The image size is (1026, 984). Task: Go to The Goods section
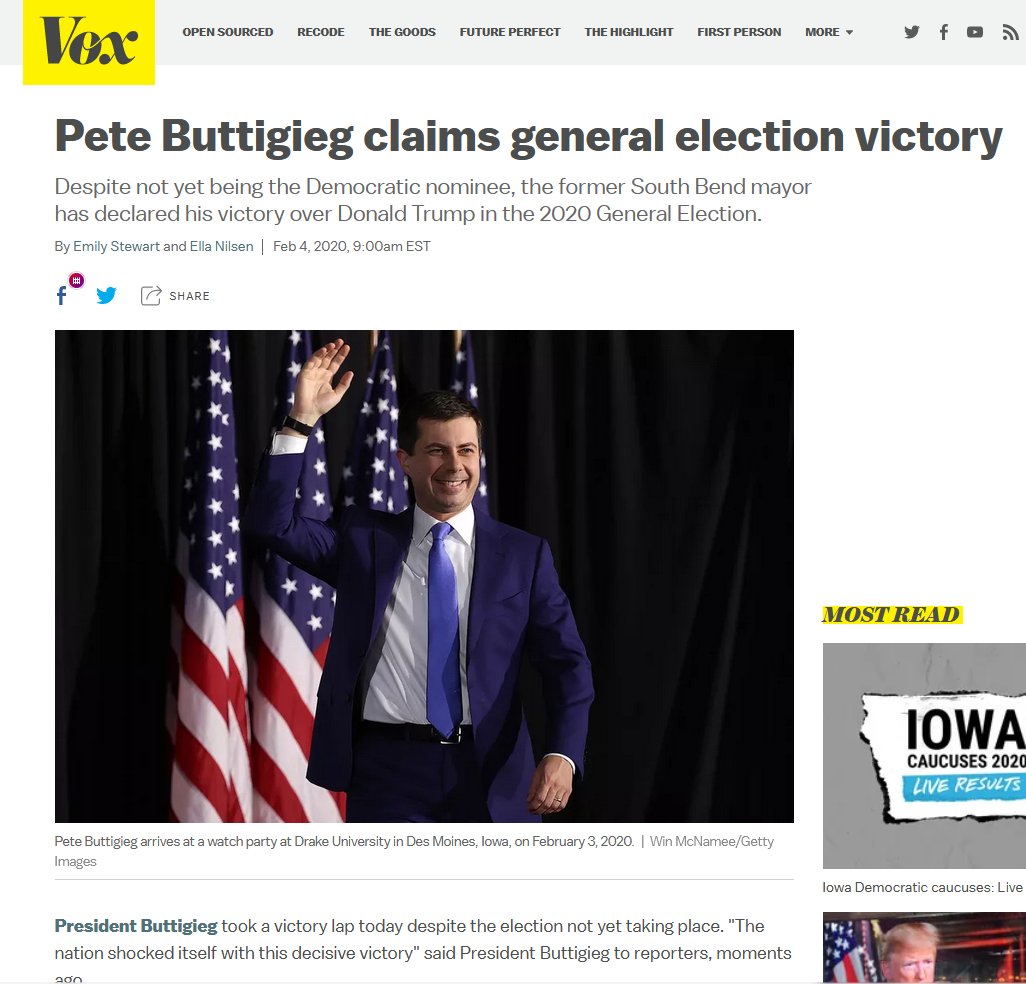click(x=402, y=32)
